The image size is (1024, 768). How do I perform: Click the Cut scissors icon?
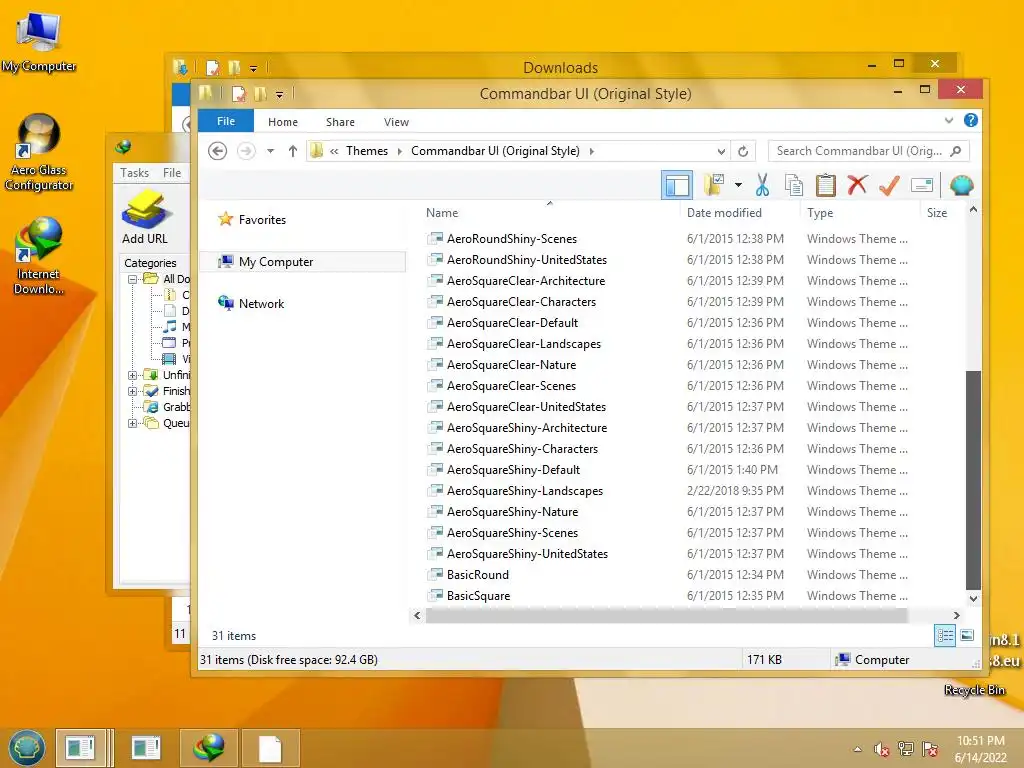762,185
